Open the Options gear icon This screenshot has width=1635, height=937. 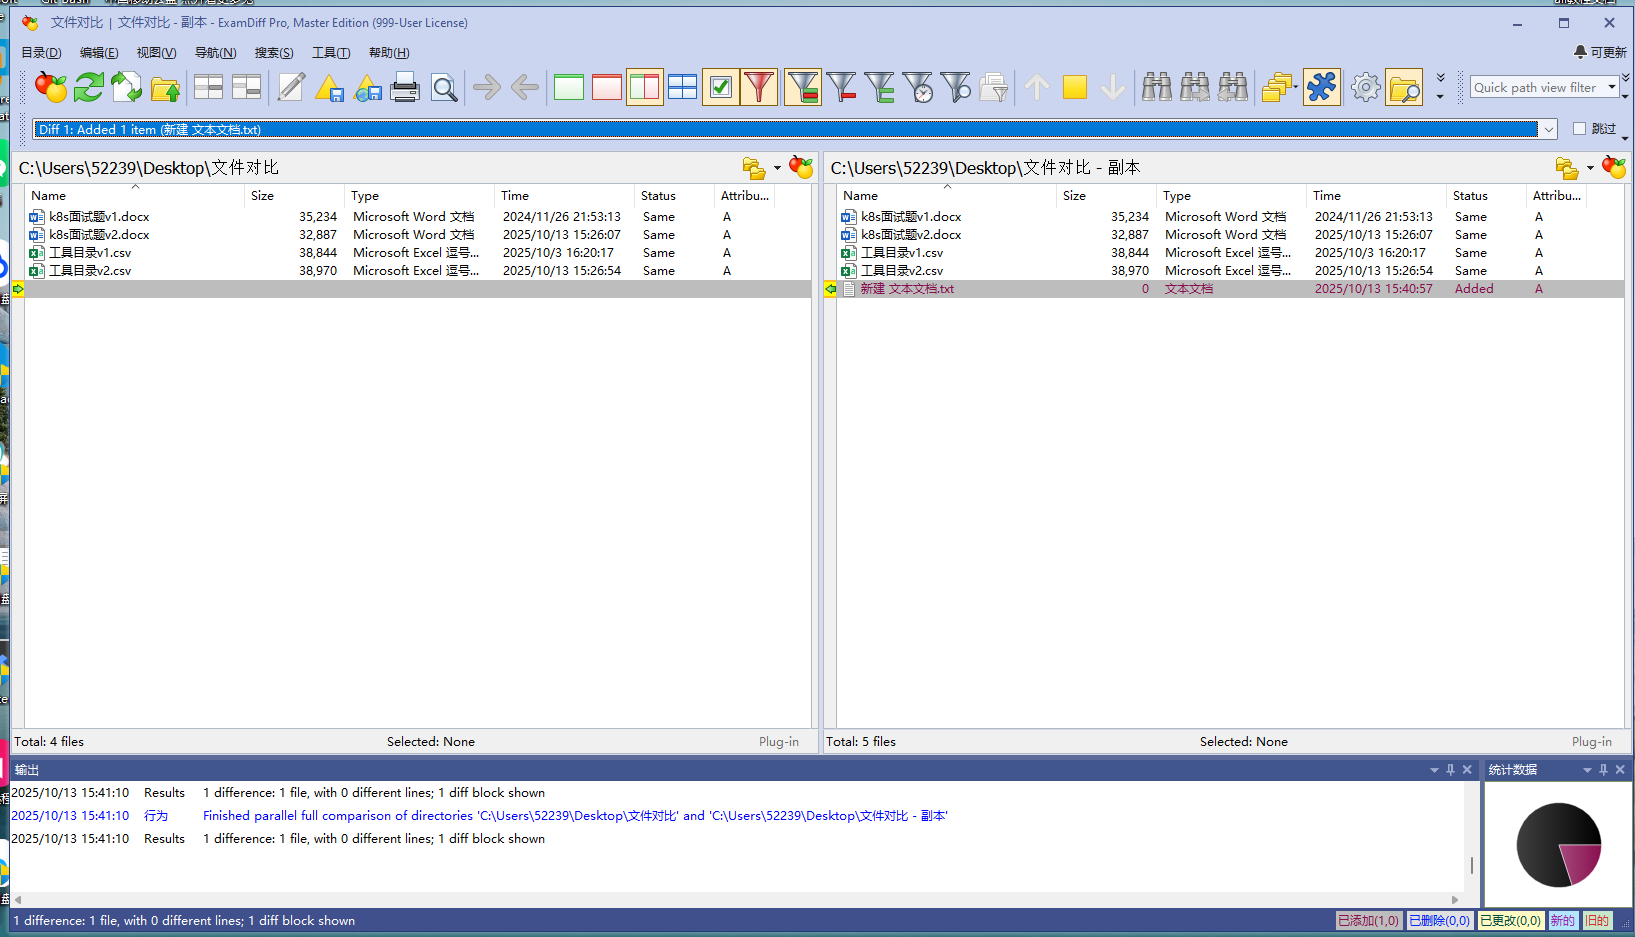tap(1365, 88)
